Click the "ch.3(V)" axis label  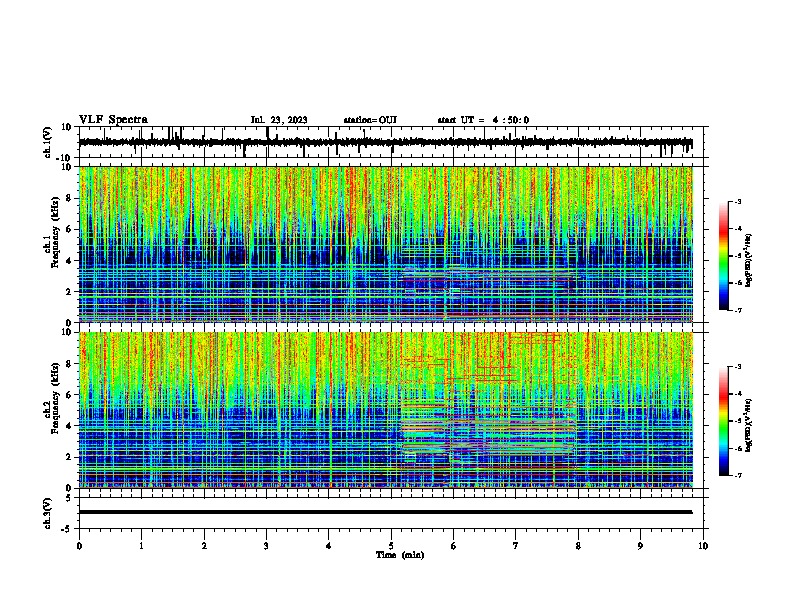click(48, 513)
